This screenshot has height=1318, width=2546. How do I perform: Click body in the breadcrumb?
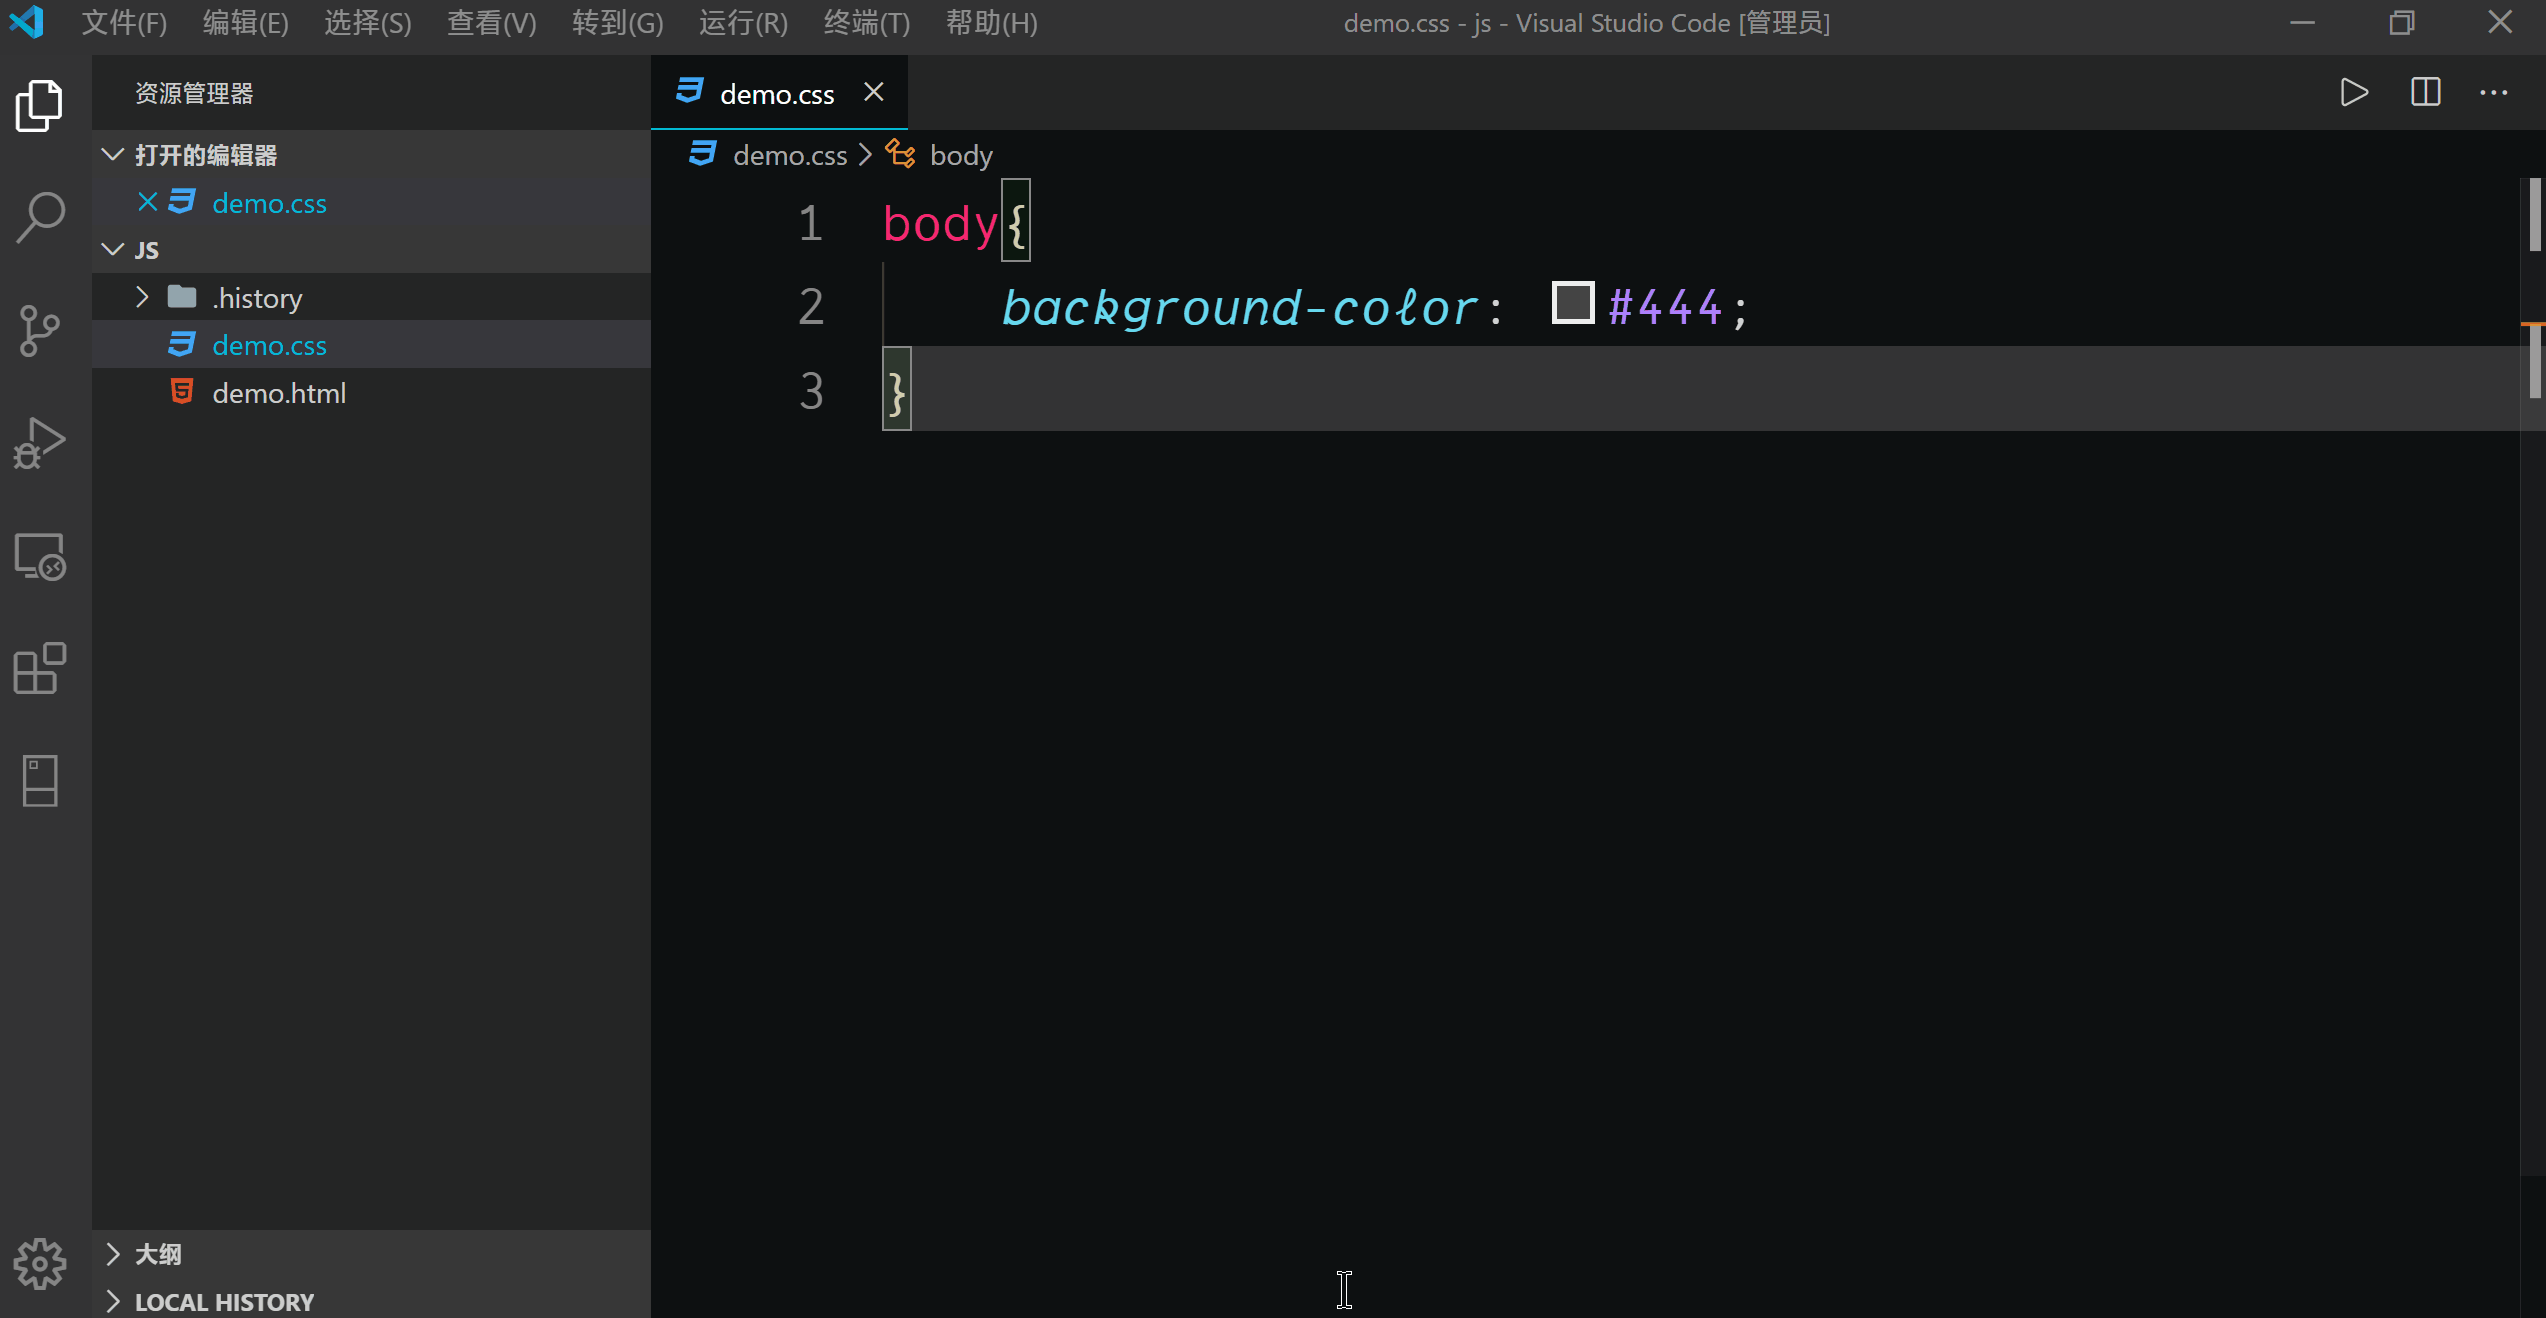tap(960, 156)
